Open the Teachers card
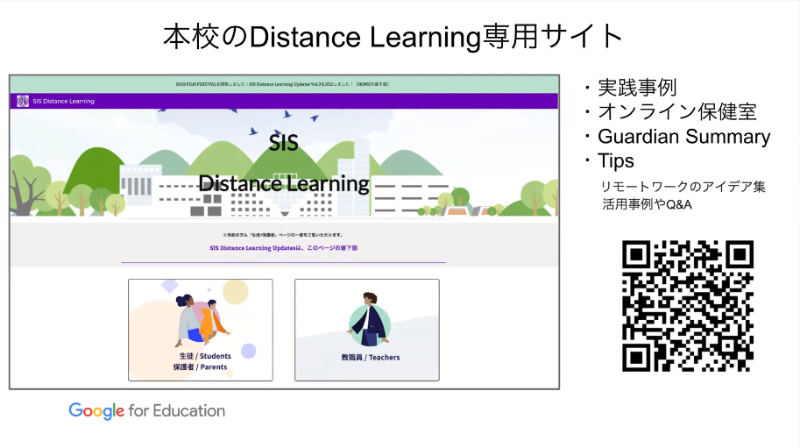Screen dimensions: 800x448 click(x=367, y=330)
